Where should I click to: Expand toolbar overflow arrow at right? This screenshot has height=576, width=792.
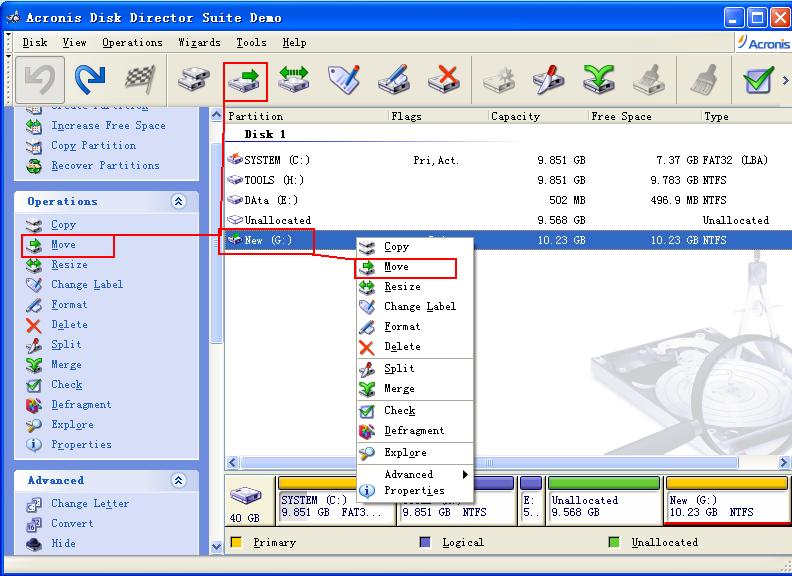(x=785, y=80)
